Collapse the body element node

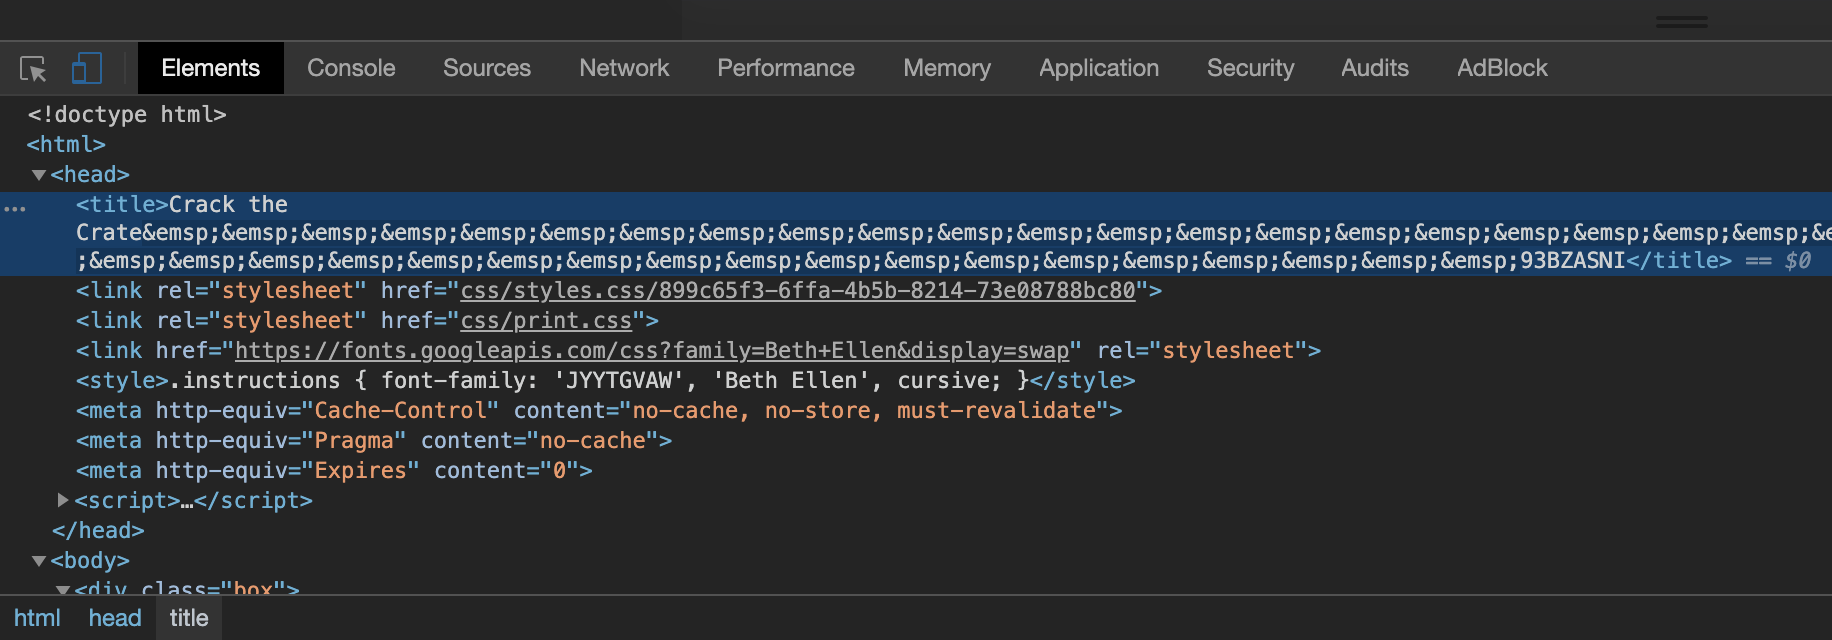point(39,561)
